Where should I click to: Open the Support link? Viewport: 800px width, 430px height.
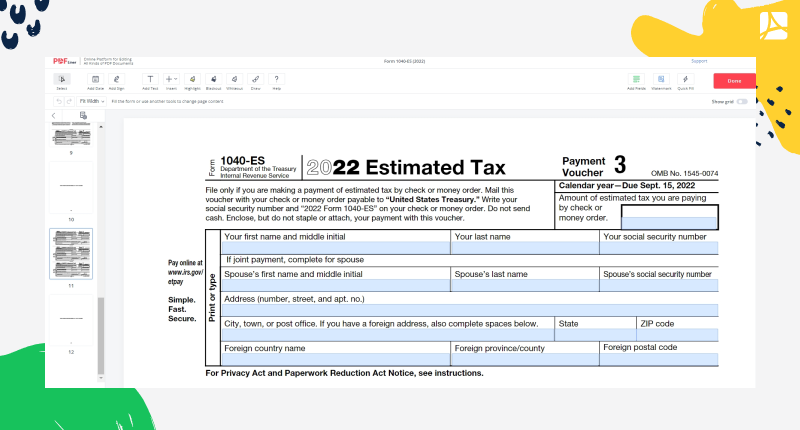699,61
